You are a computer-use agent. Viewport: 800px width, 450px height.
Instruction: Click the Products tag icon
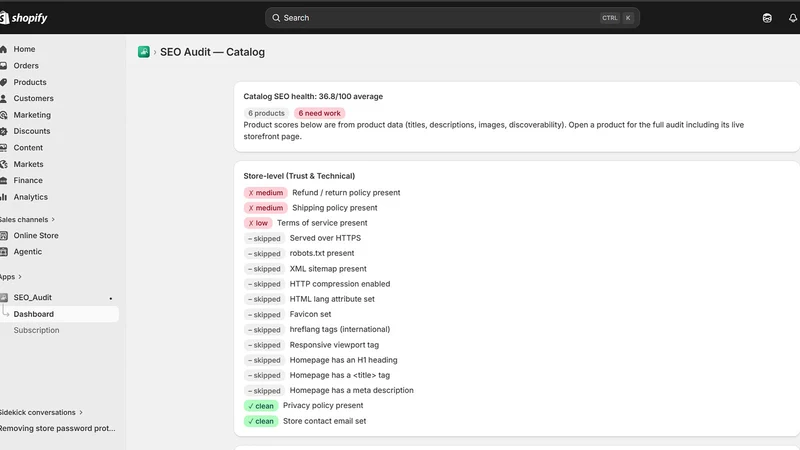(x=4, y=82)
